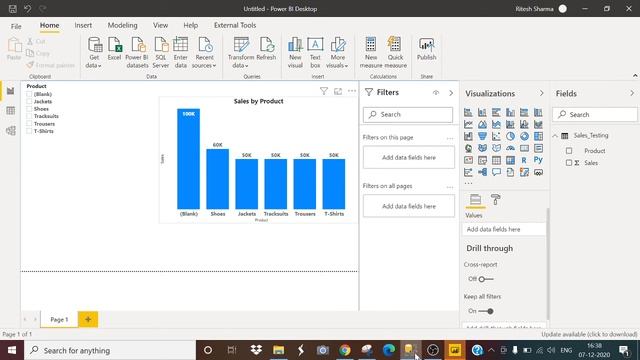Select the stacked bar chart visual
The width and height of the screenshot is (640, 360).
tap(468, 112)
